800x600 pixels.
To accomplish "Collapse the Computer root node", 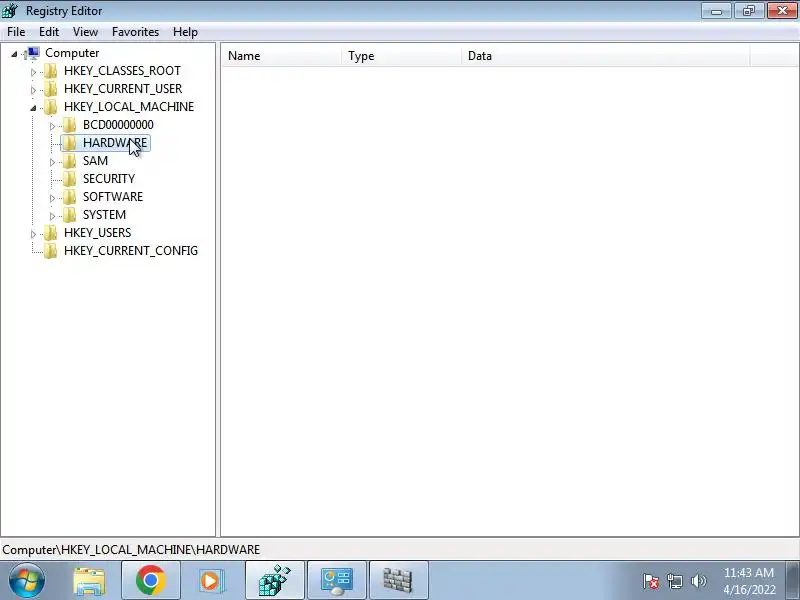I will point(14,54).
